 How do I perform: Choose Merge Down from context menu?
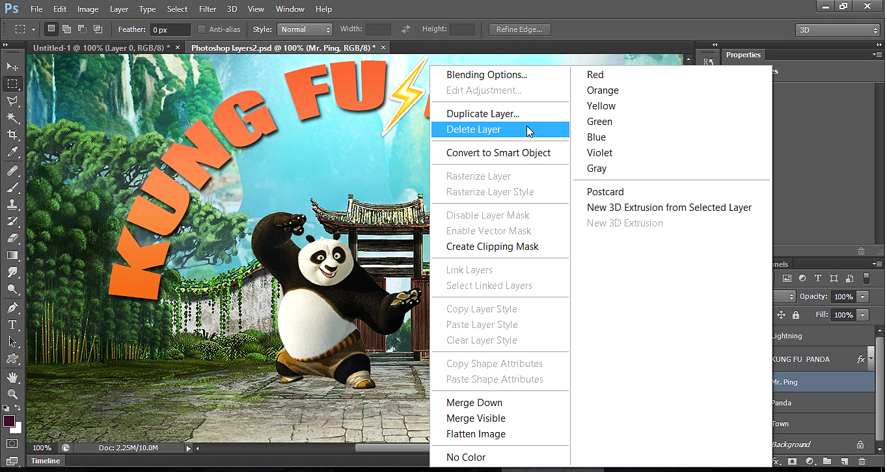click(x=500, y=403)
